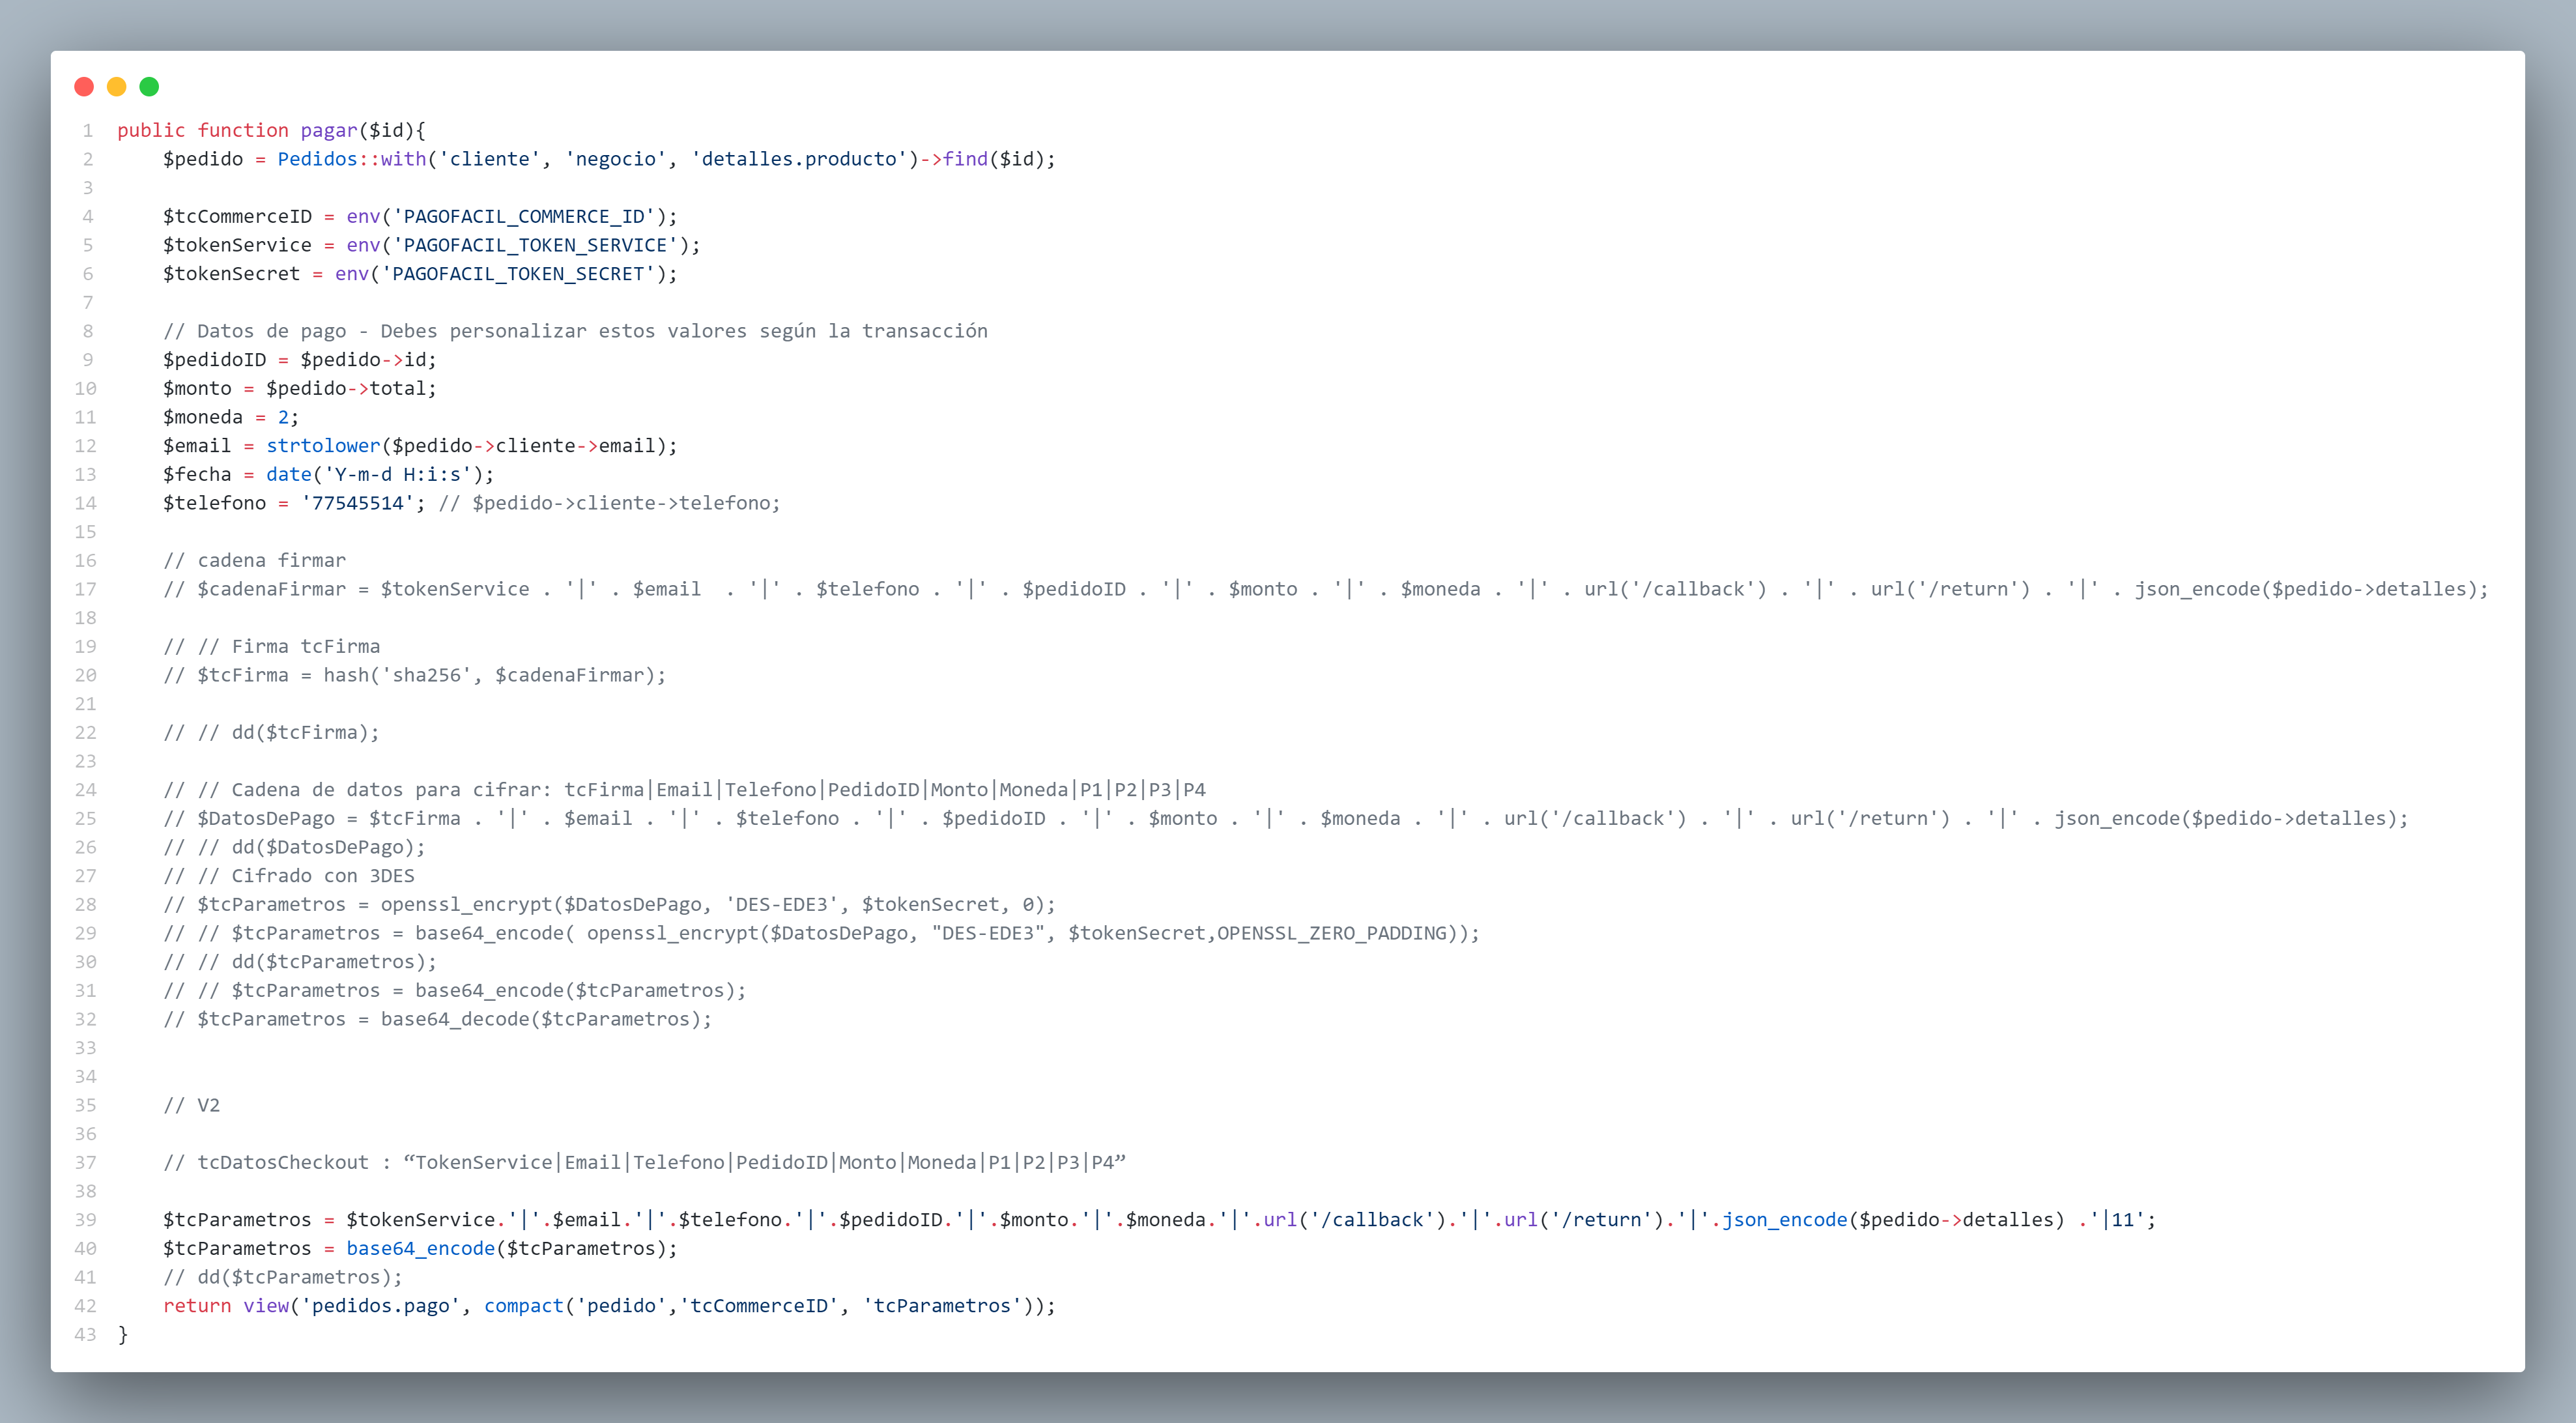The width and height of the screenshot is (2576, 1423).
Task: Click the yellow minimize window dot
Action: [x=117, y=87]
